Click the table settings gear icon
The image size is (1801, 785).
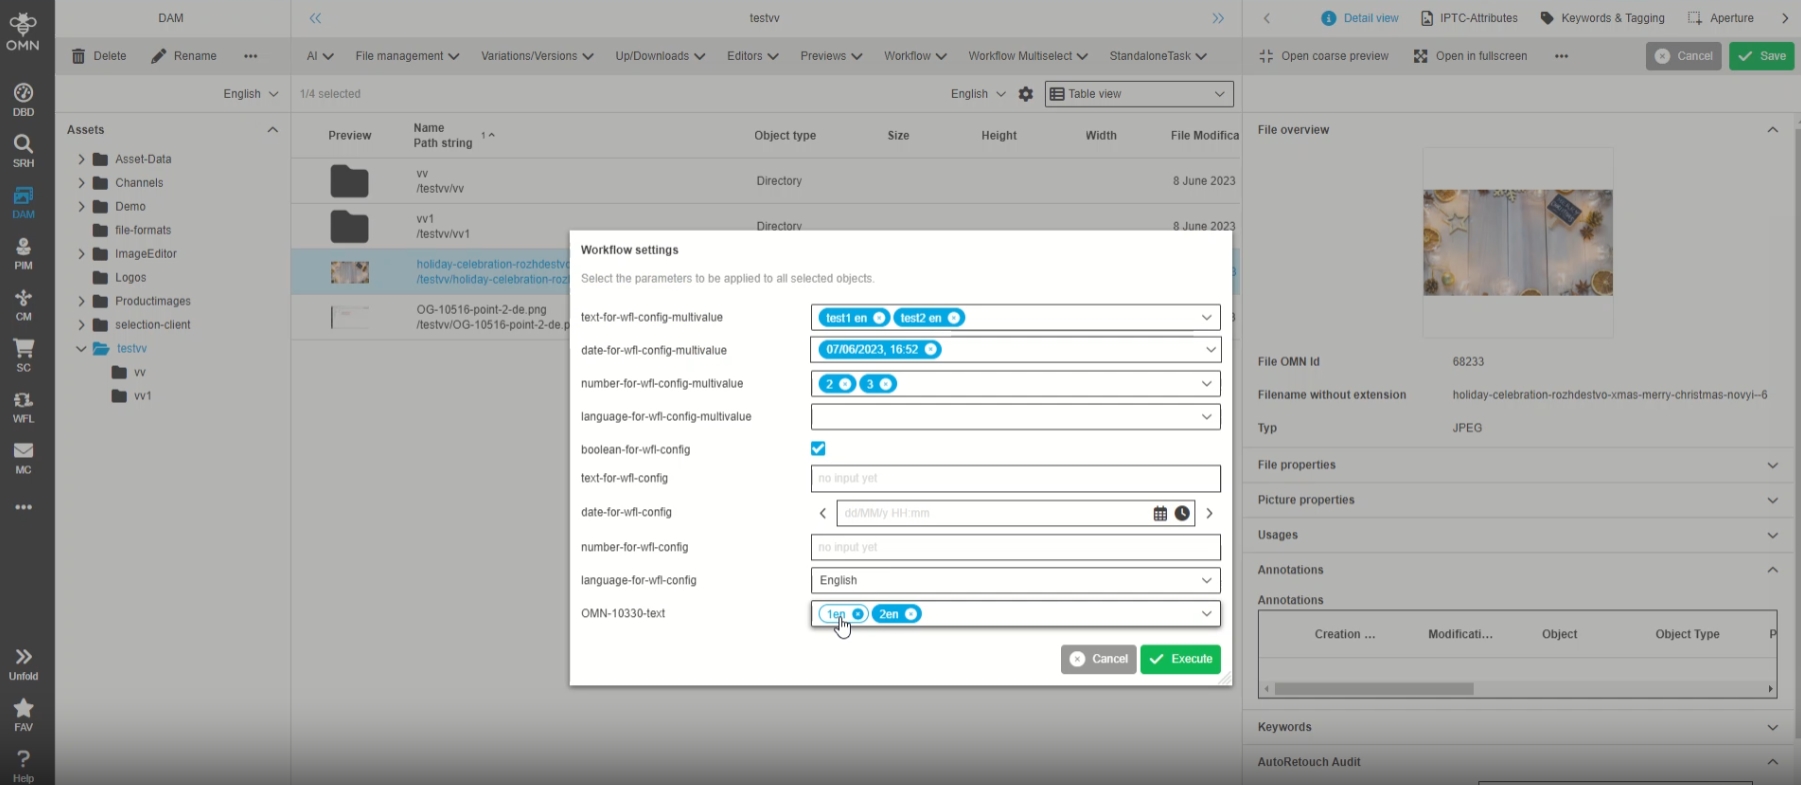tap(1025, 94)
